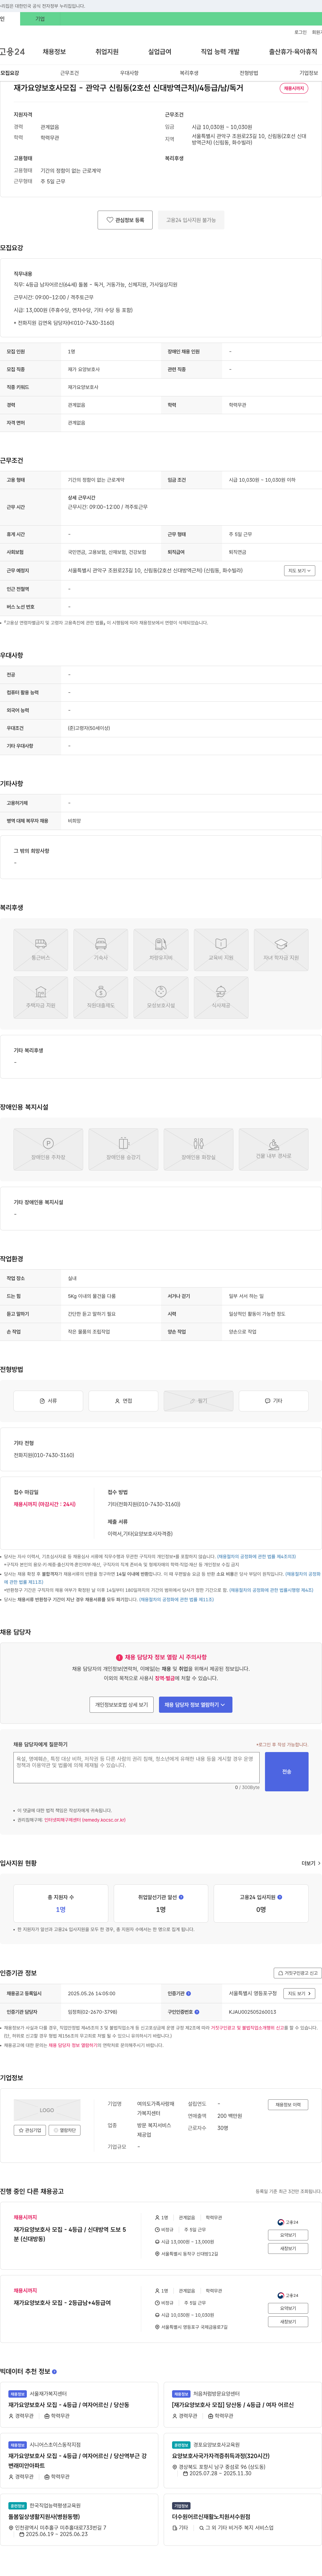Click the 직원대출제도 welfare icon

coord(101,998)
